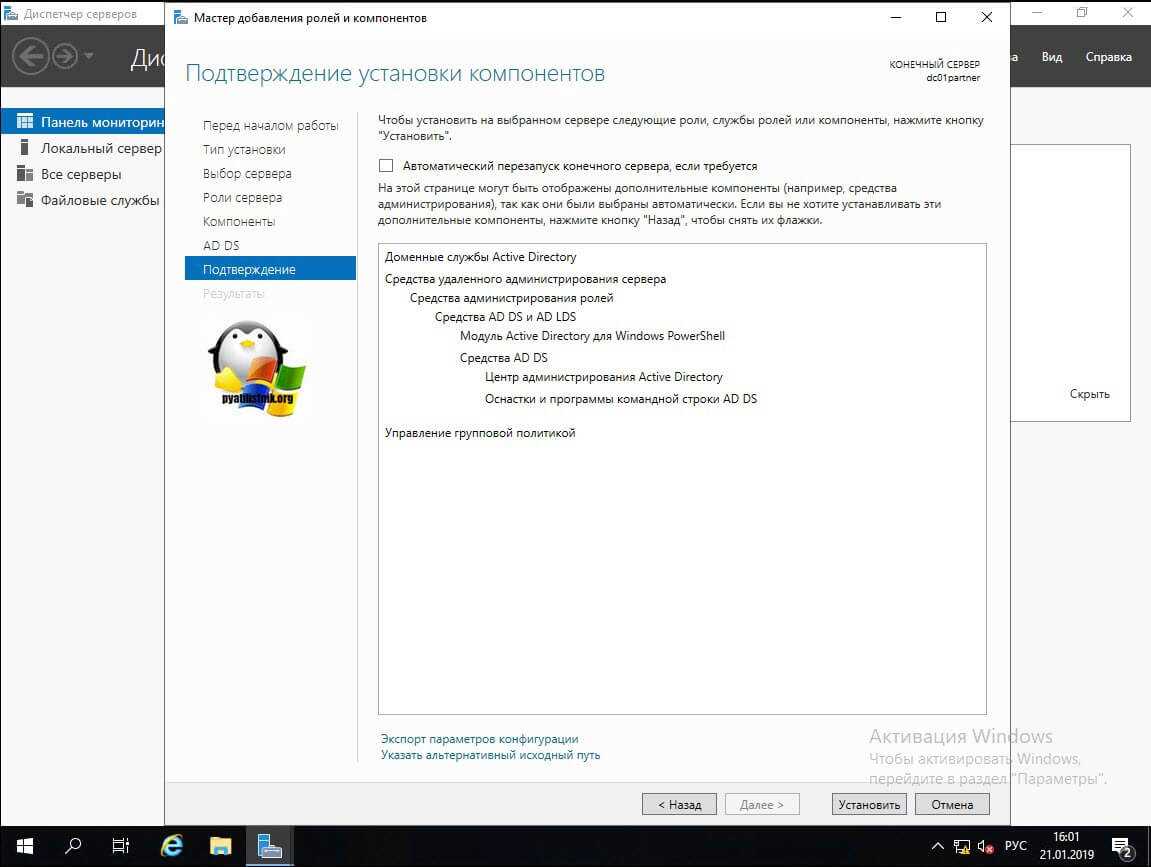Viewport: 1151px width, 867px height.
Task: Open Экспорт параметров конфигурации link
Action: tap(479, 739)
